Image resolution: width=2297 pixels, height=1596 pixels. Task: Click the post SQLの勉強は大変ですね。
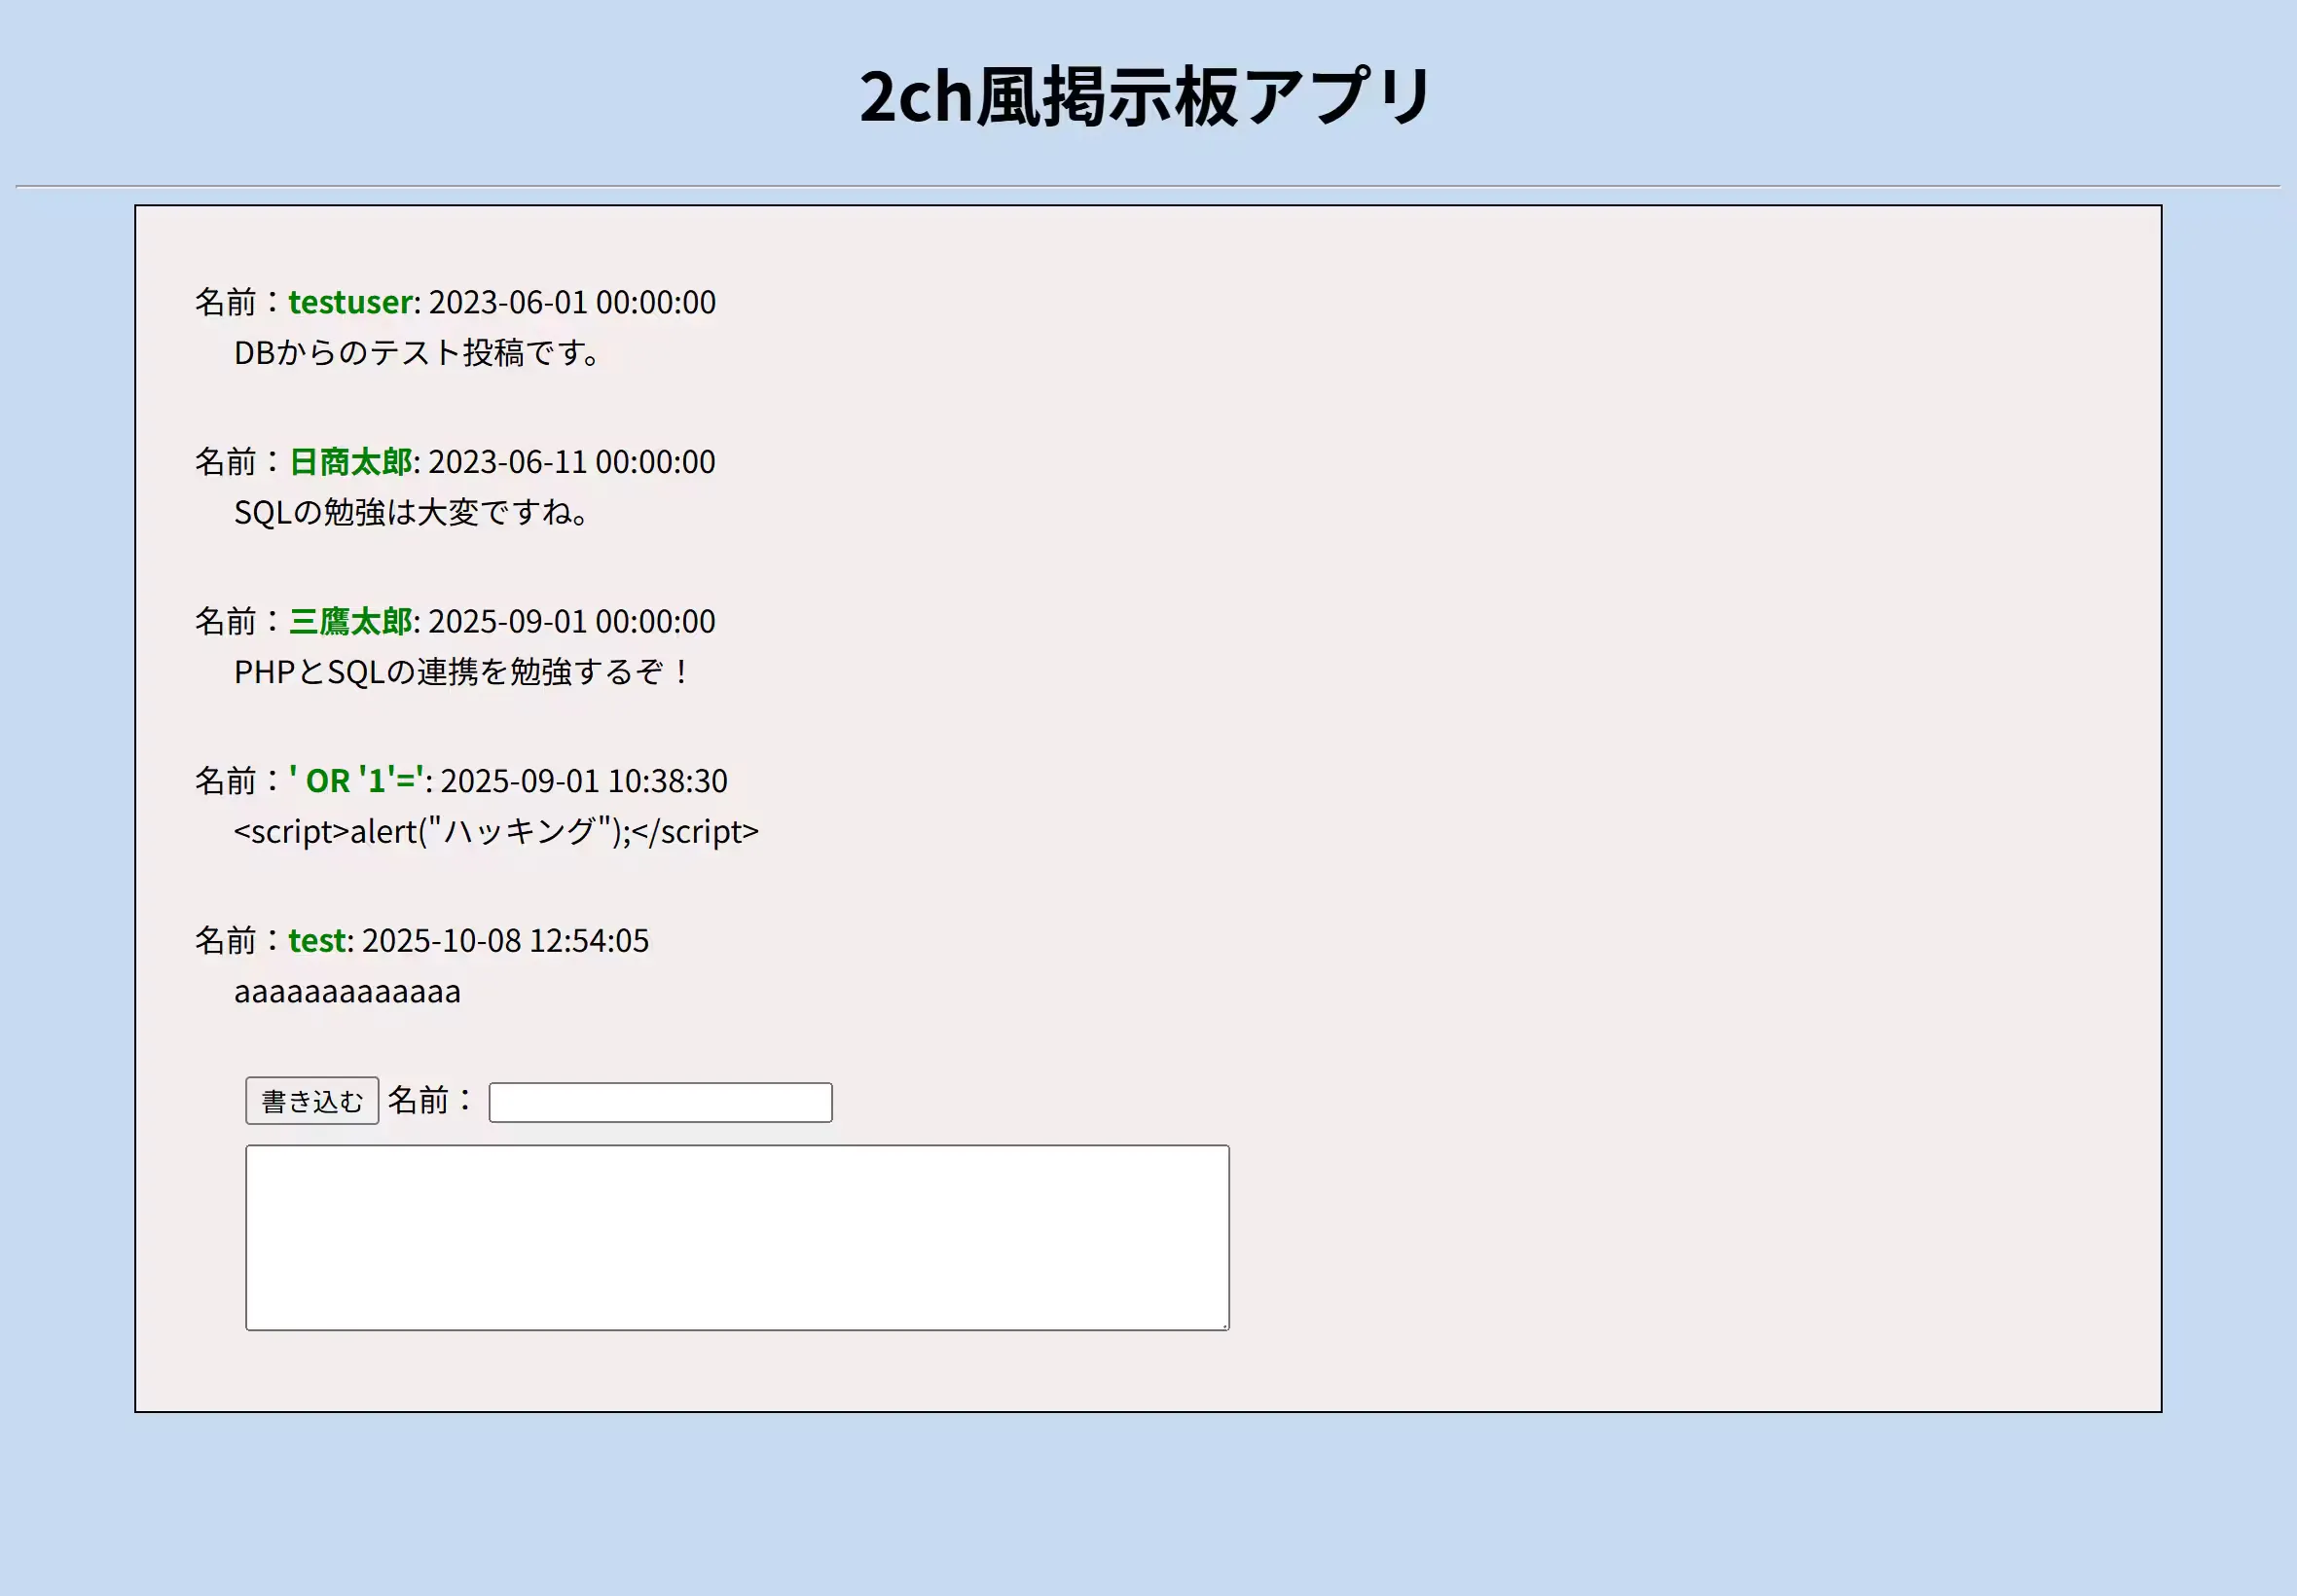(x=411, y=512)
